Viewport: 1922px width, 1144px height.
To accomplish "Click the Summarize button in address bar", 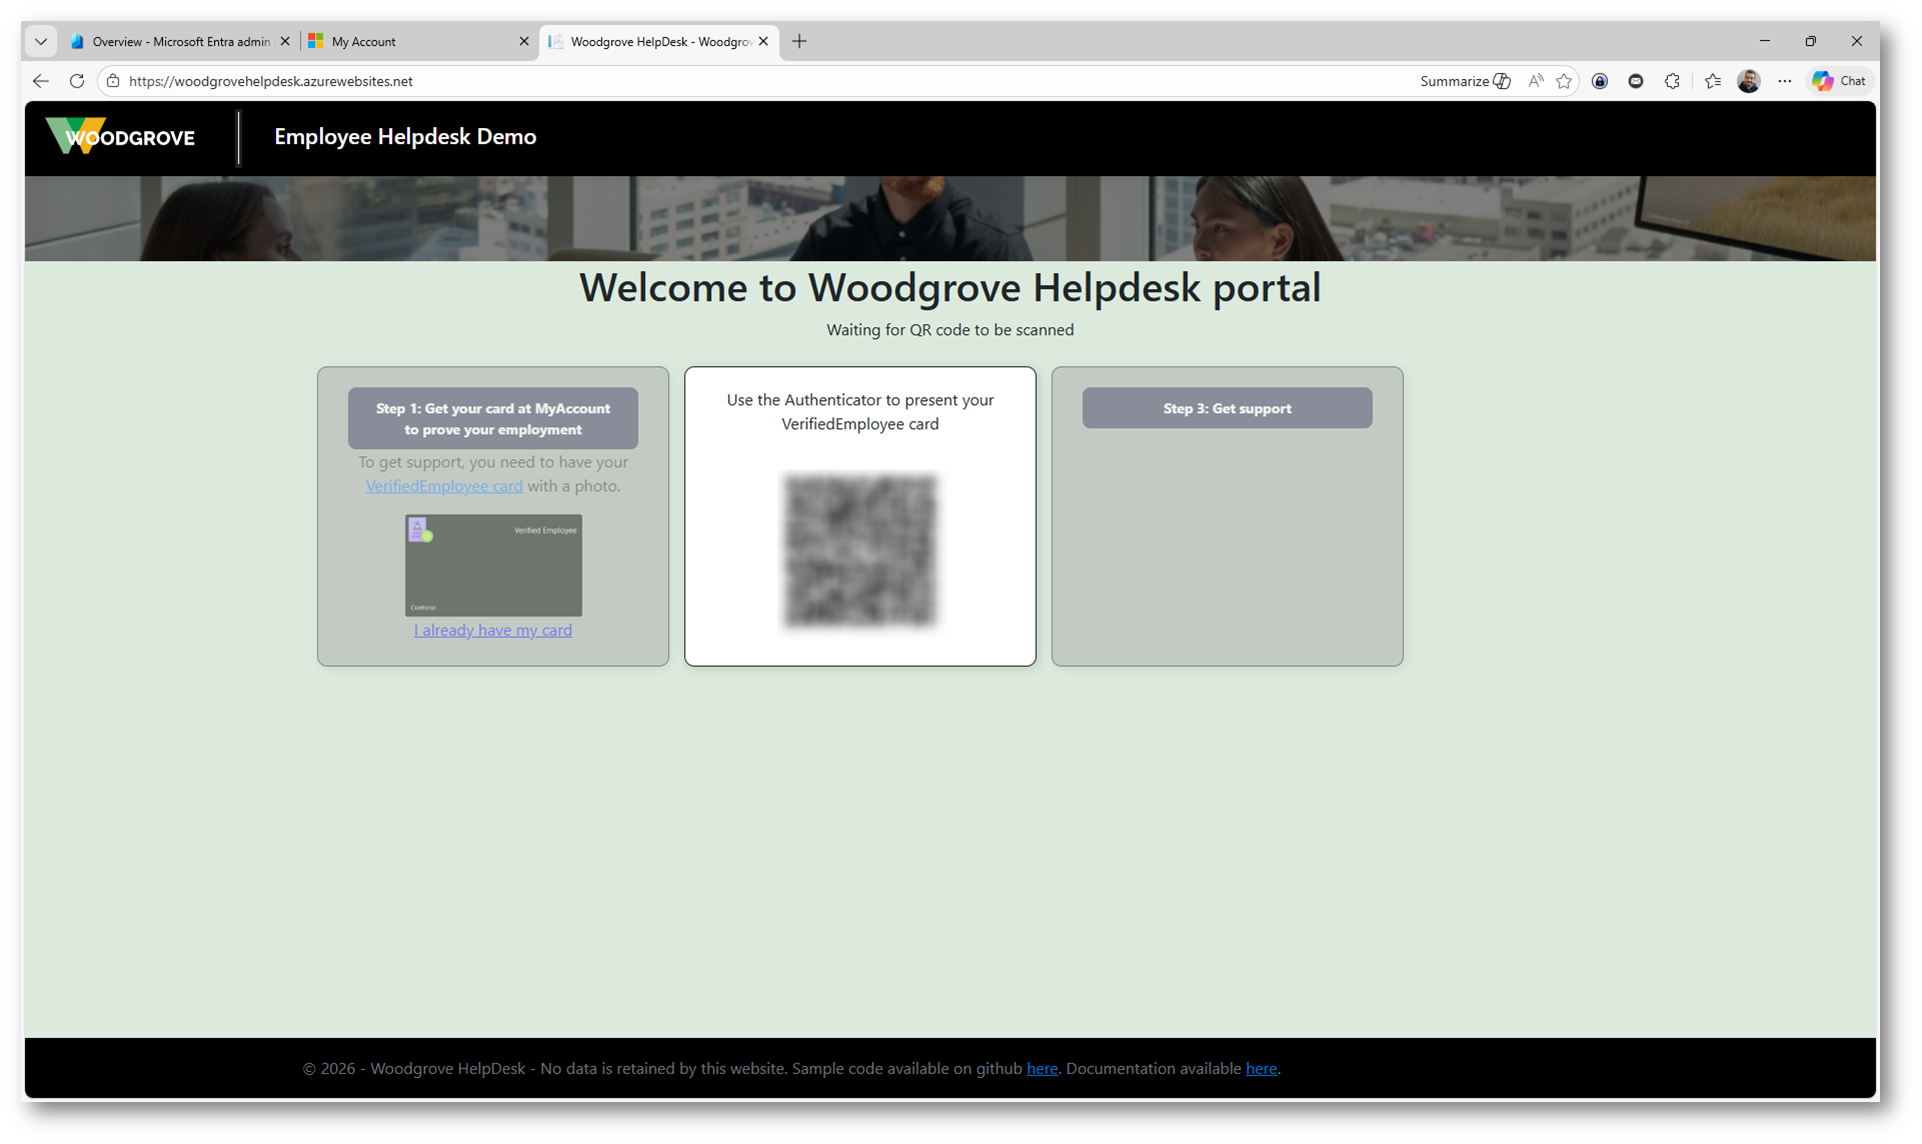I will coord(1464,81).
